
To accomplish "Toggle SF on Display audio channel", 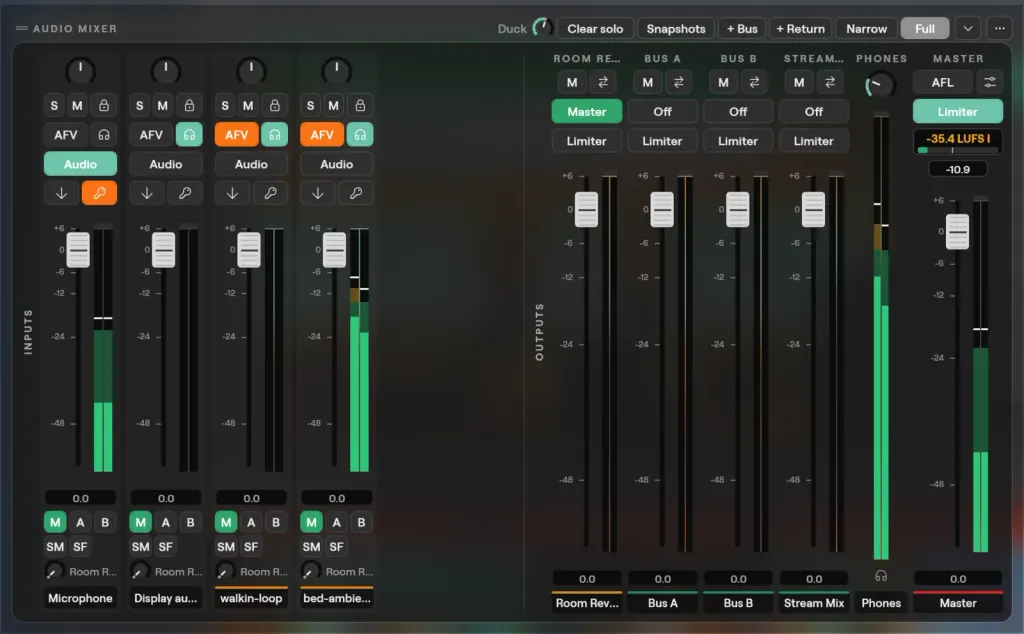I will (166, 547).
